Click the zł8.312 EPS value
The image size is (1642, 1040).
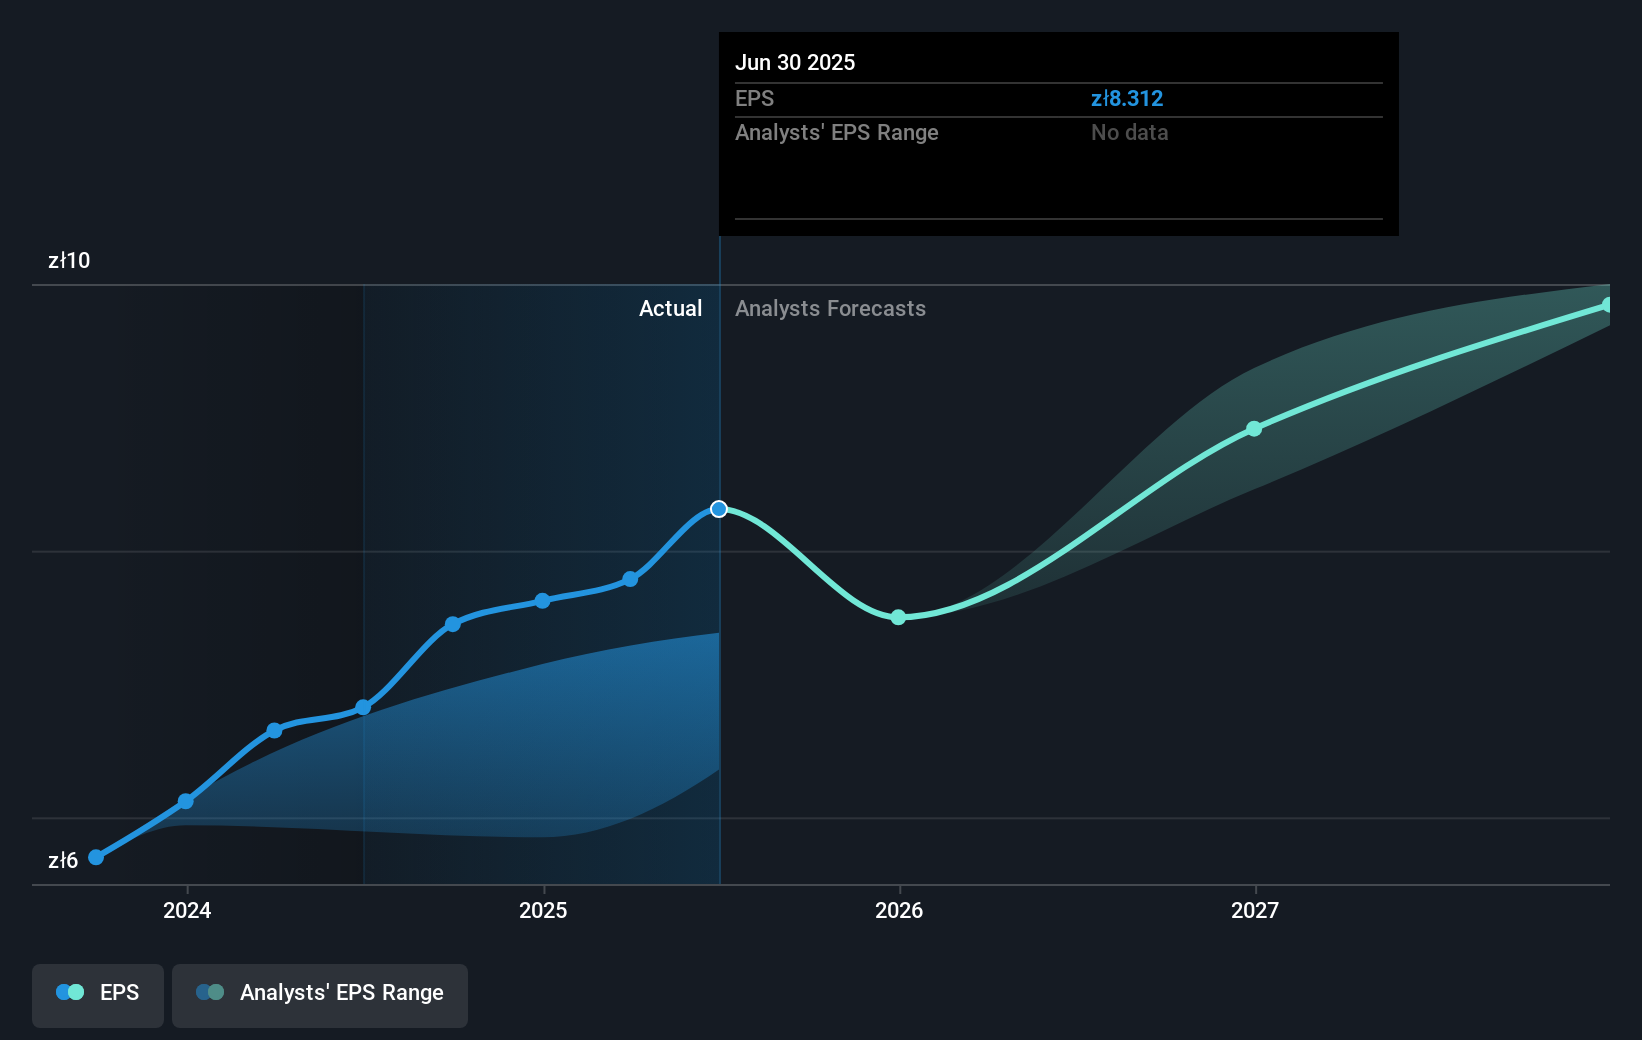tap(1128, 98)
